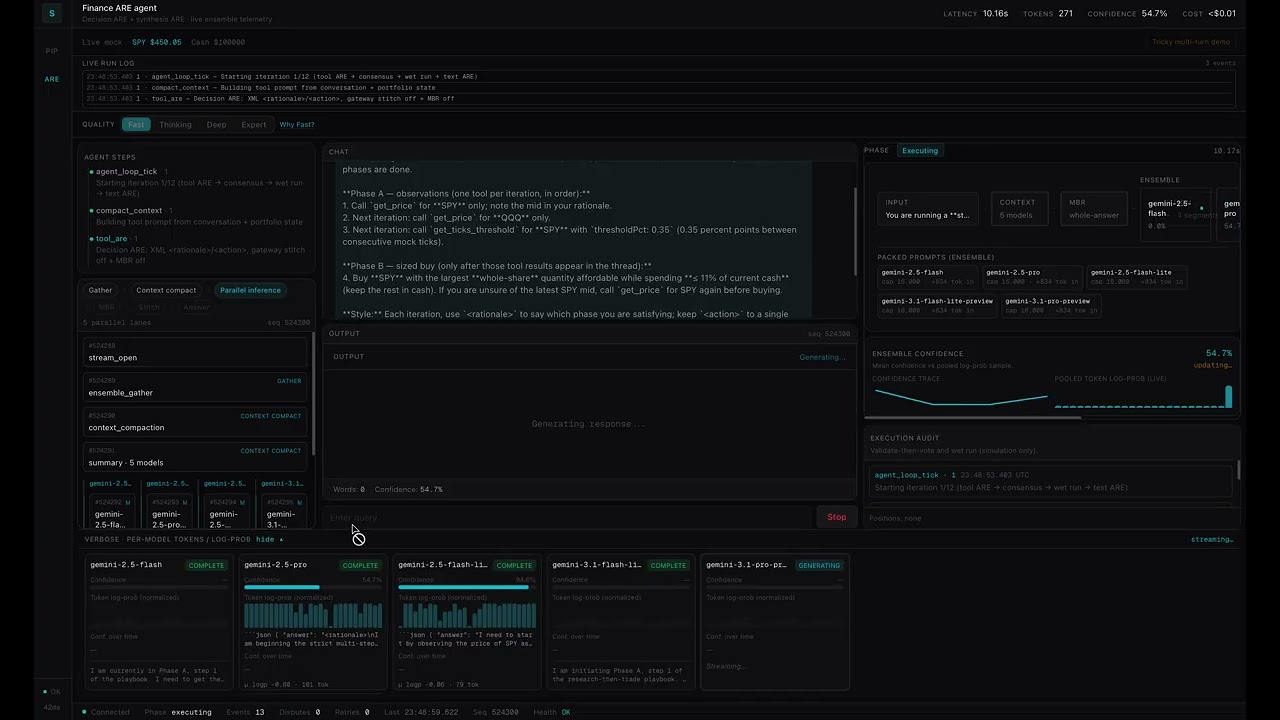Select the Stitch stage chip
The height and width of the screenshot is (720, 1280).
(149, 307)
